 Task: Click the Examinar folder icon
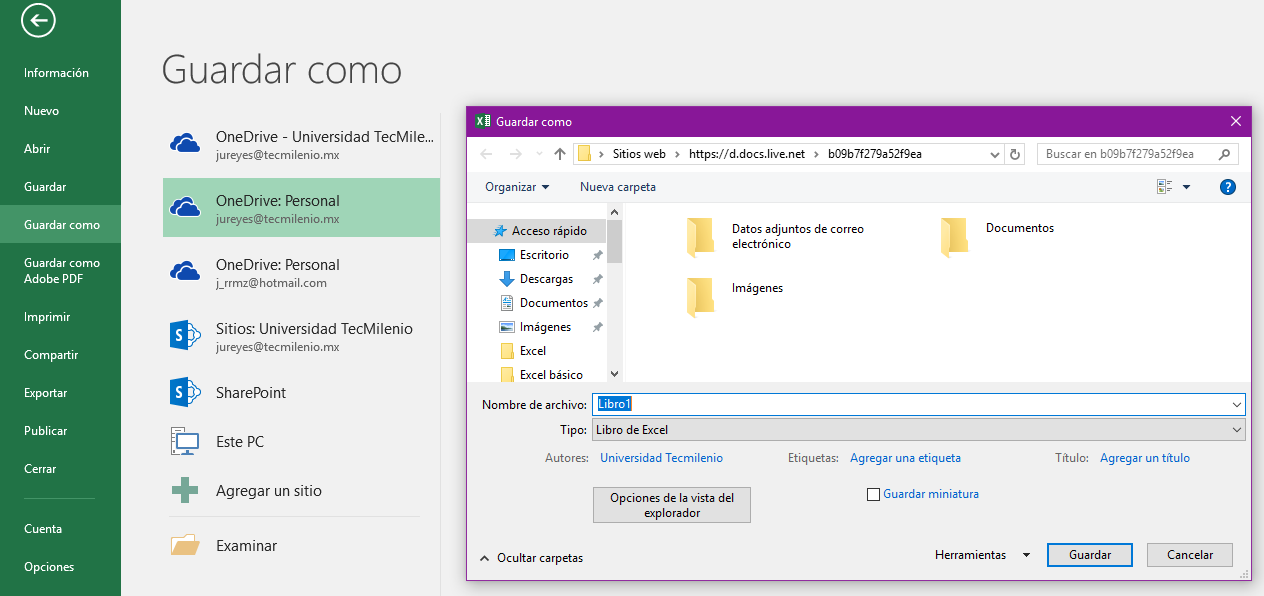point(185,545)
